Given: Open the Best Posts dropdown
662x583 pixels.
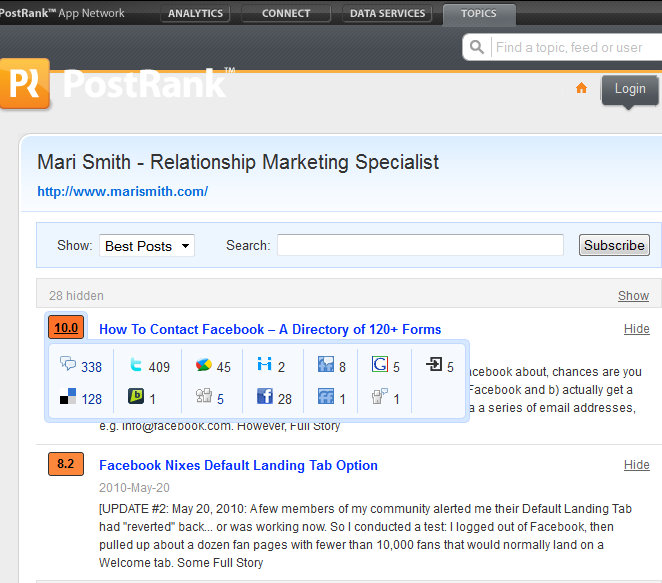Looking at the screenshot, I should point(147,246).
